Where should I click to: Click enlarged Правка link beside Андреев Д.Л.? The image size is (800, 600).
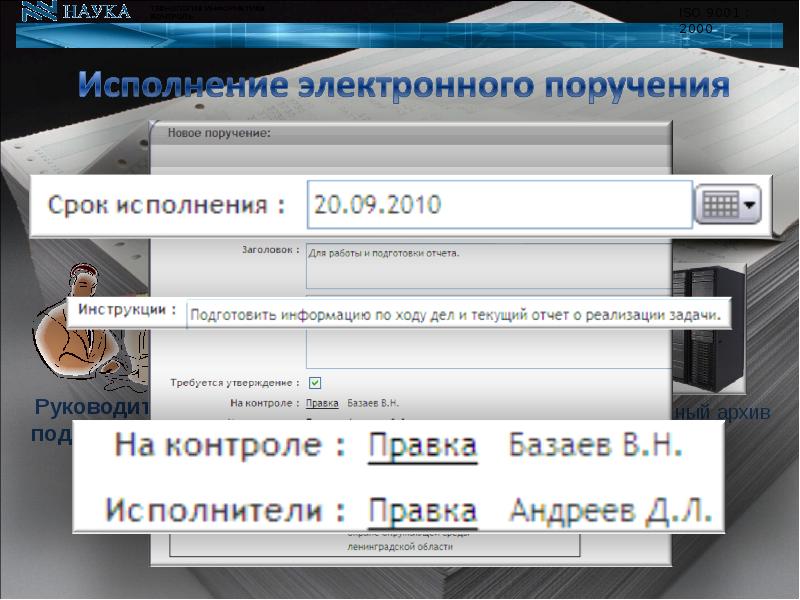422,511
